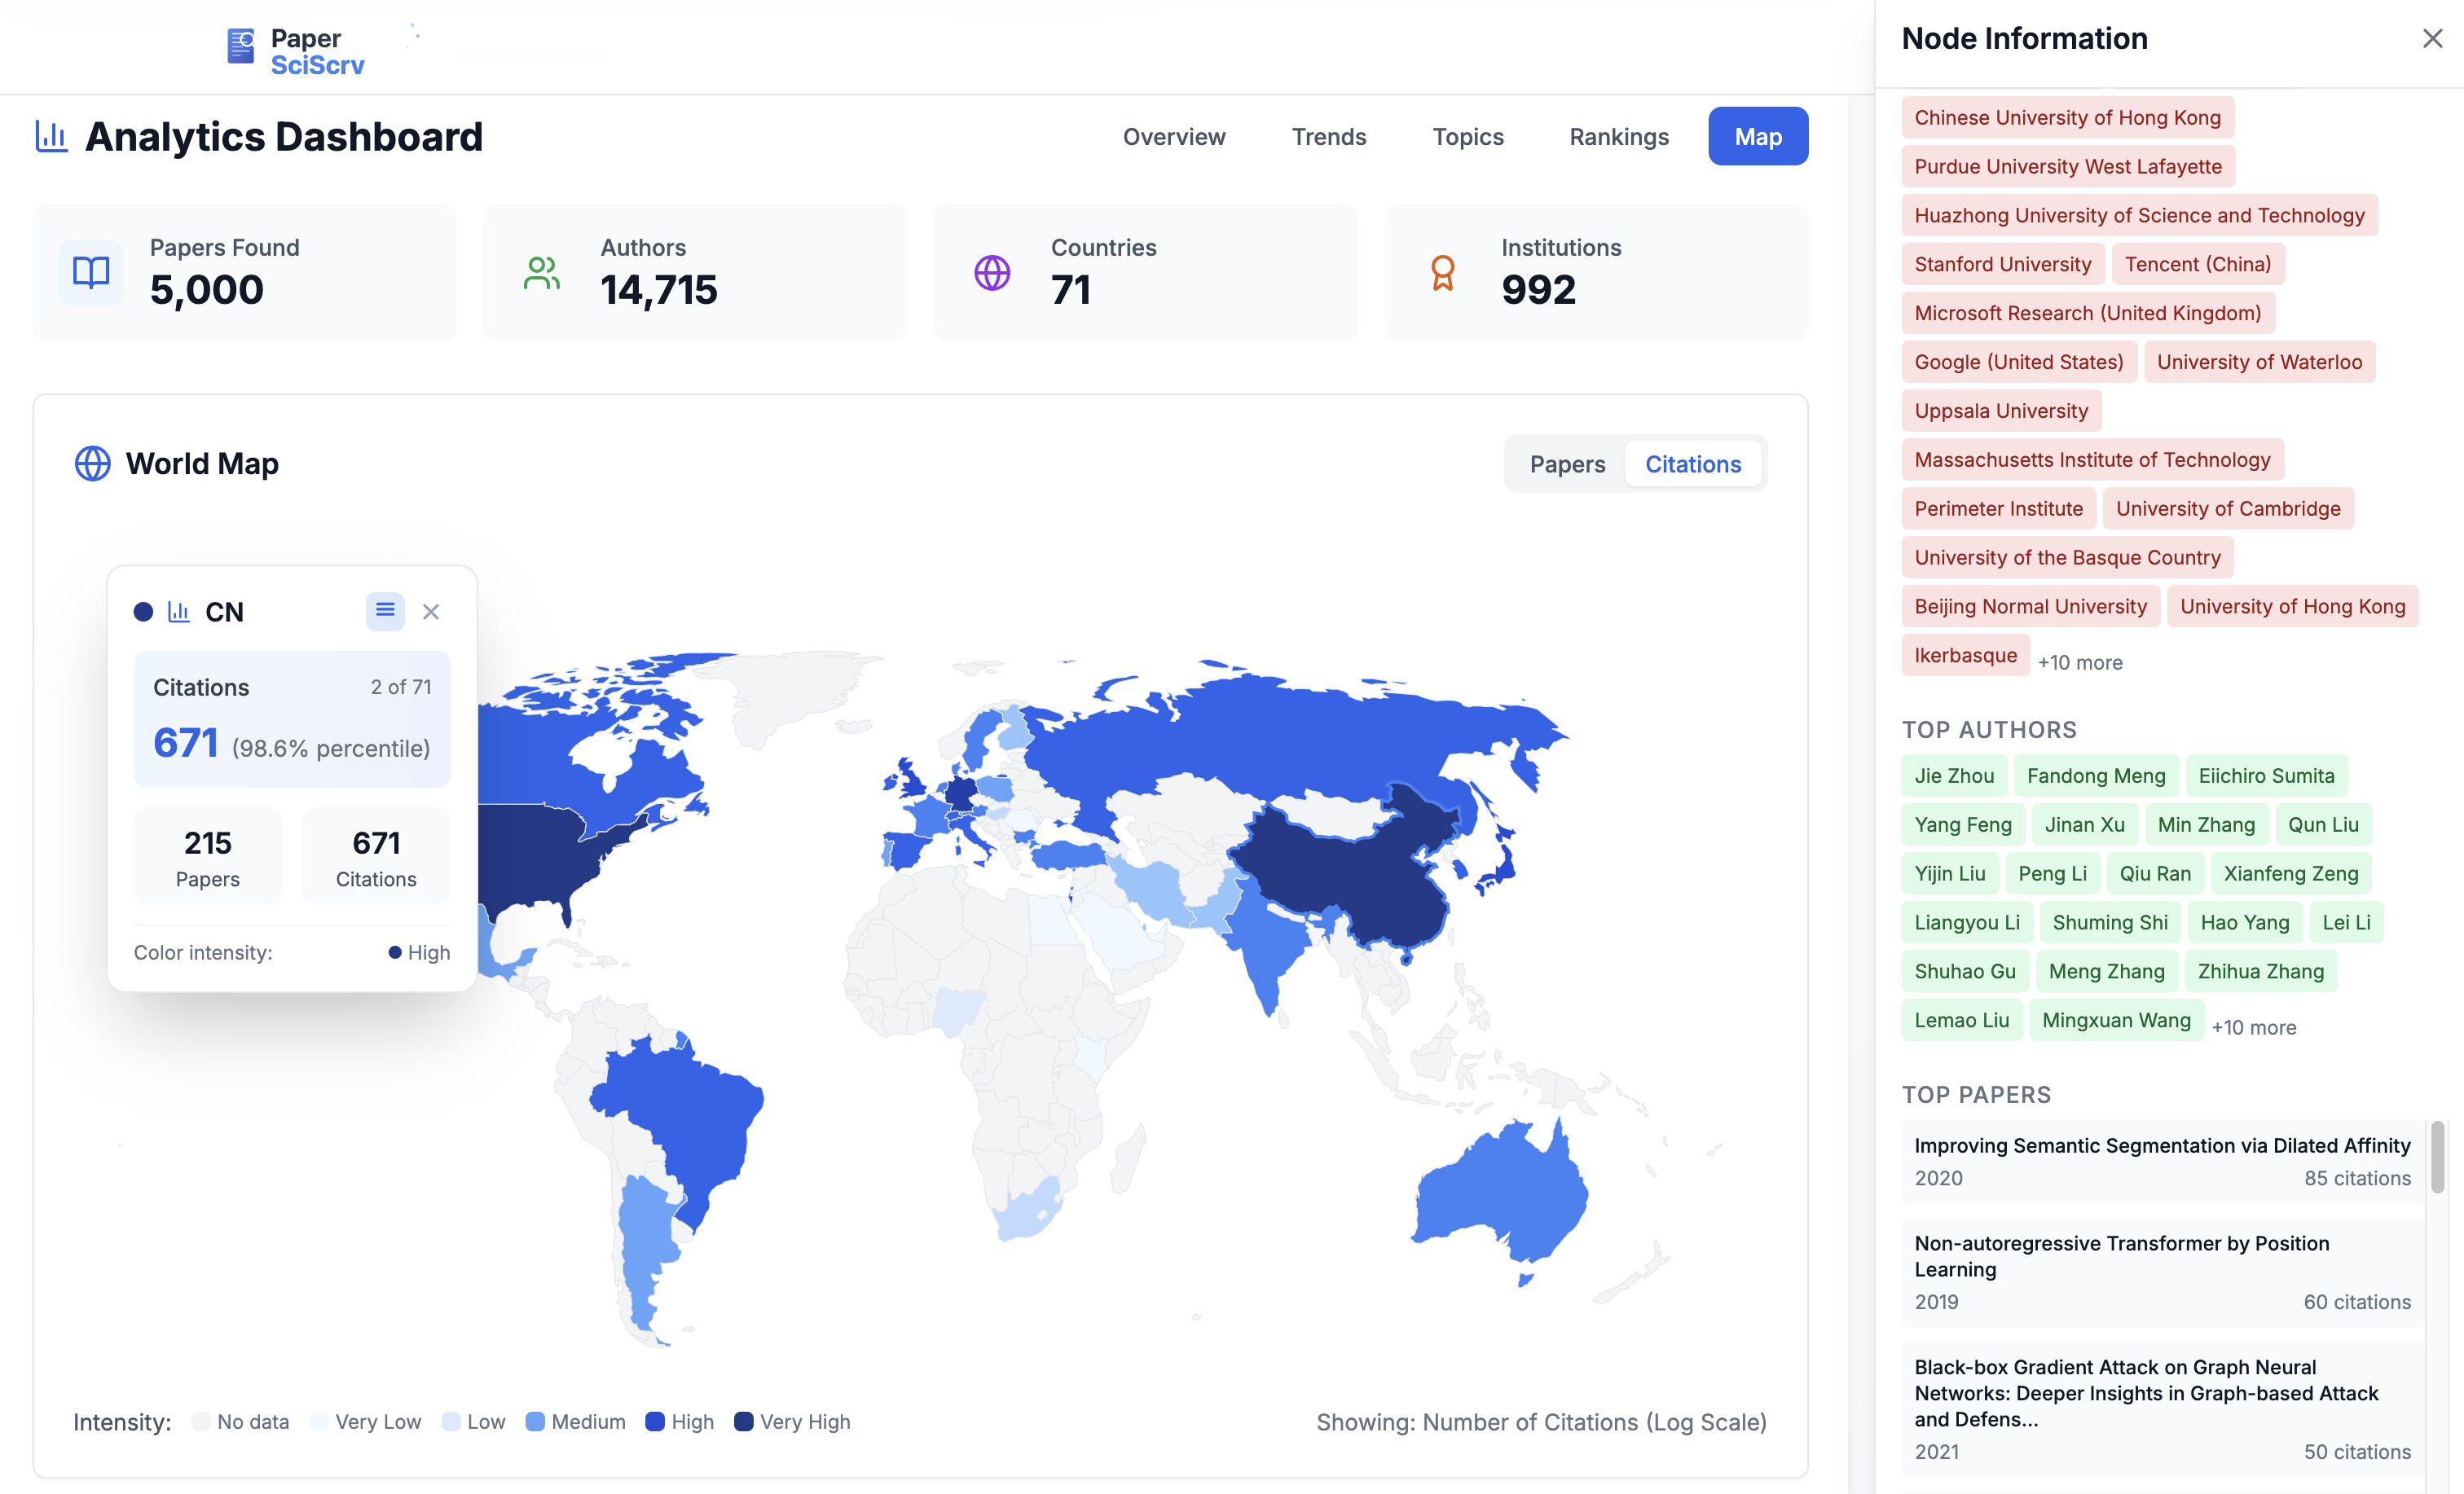Select author tag Jie Zhou
2464x1494 pixels.
click(1954, 776)
